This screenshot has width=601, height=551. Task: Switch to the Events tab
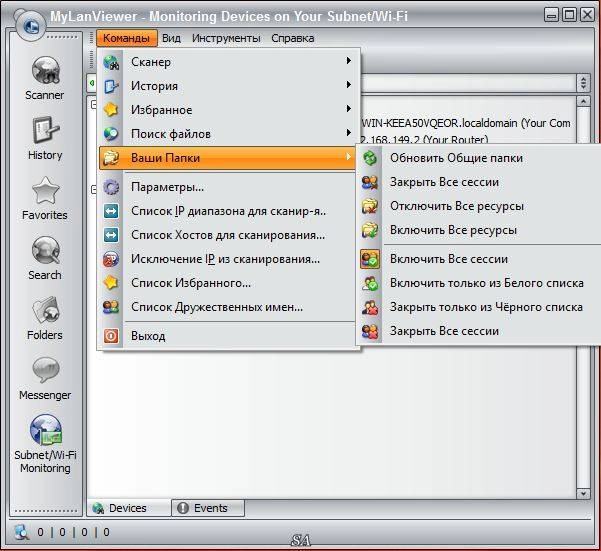click(x=208, y=508)
